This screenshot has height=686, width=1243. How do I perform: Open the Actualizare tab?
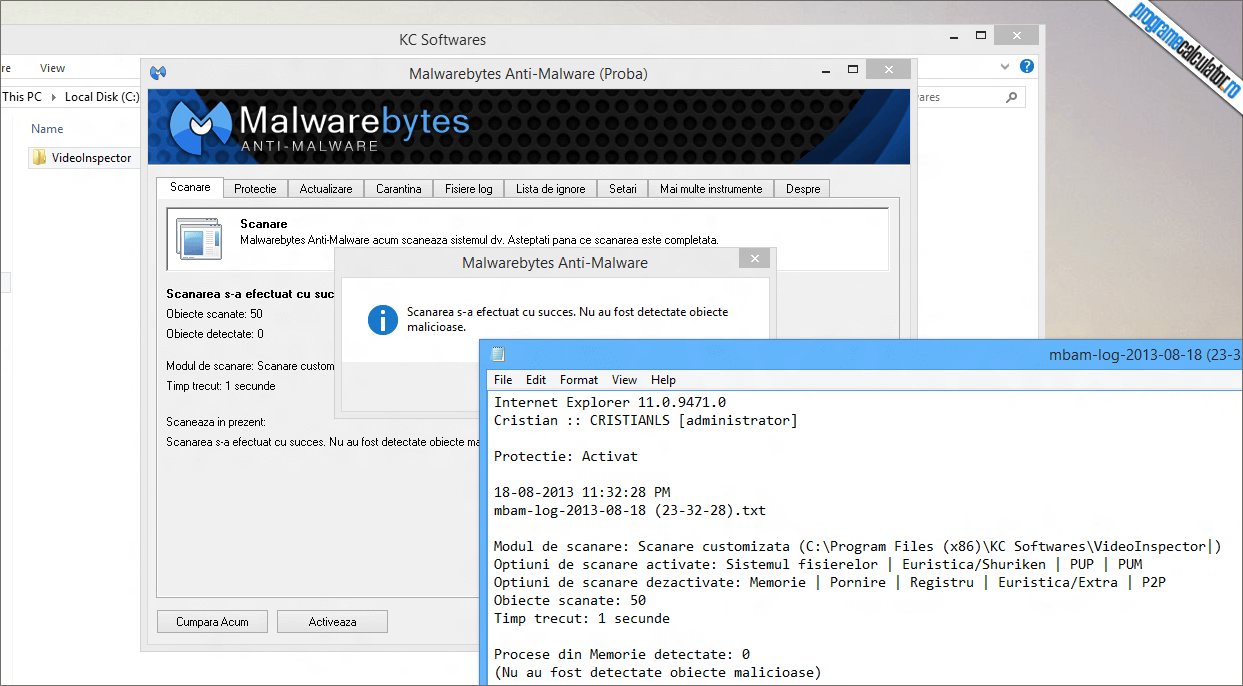pos(326,189)
